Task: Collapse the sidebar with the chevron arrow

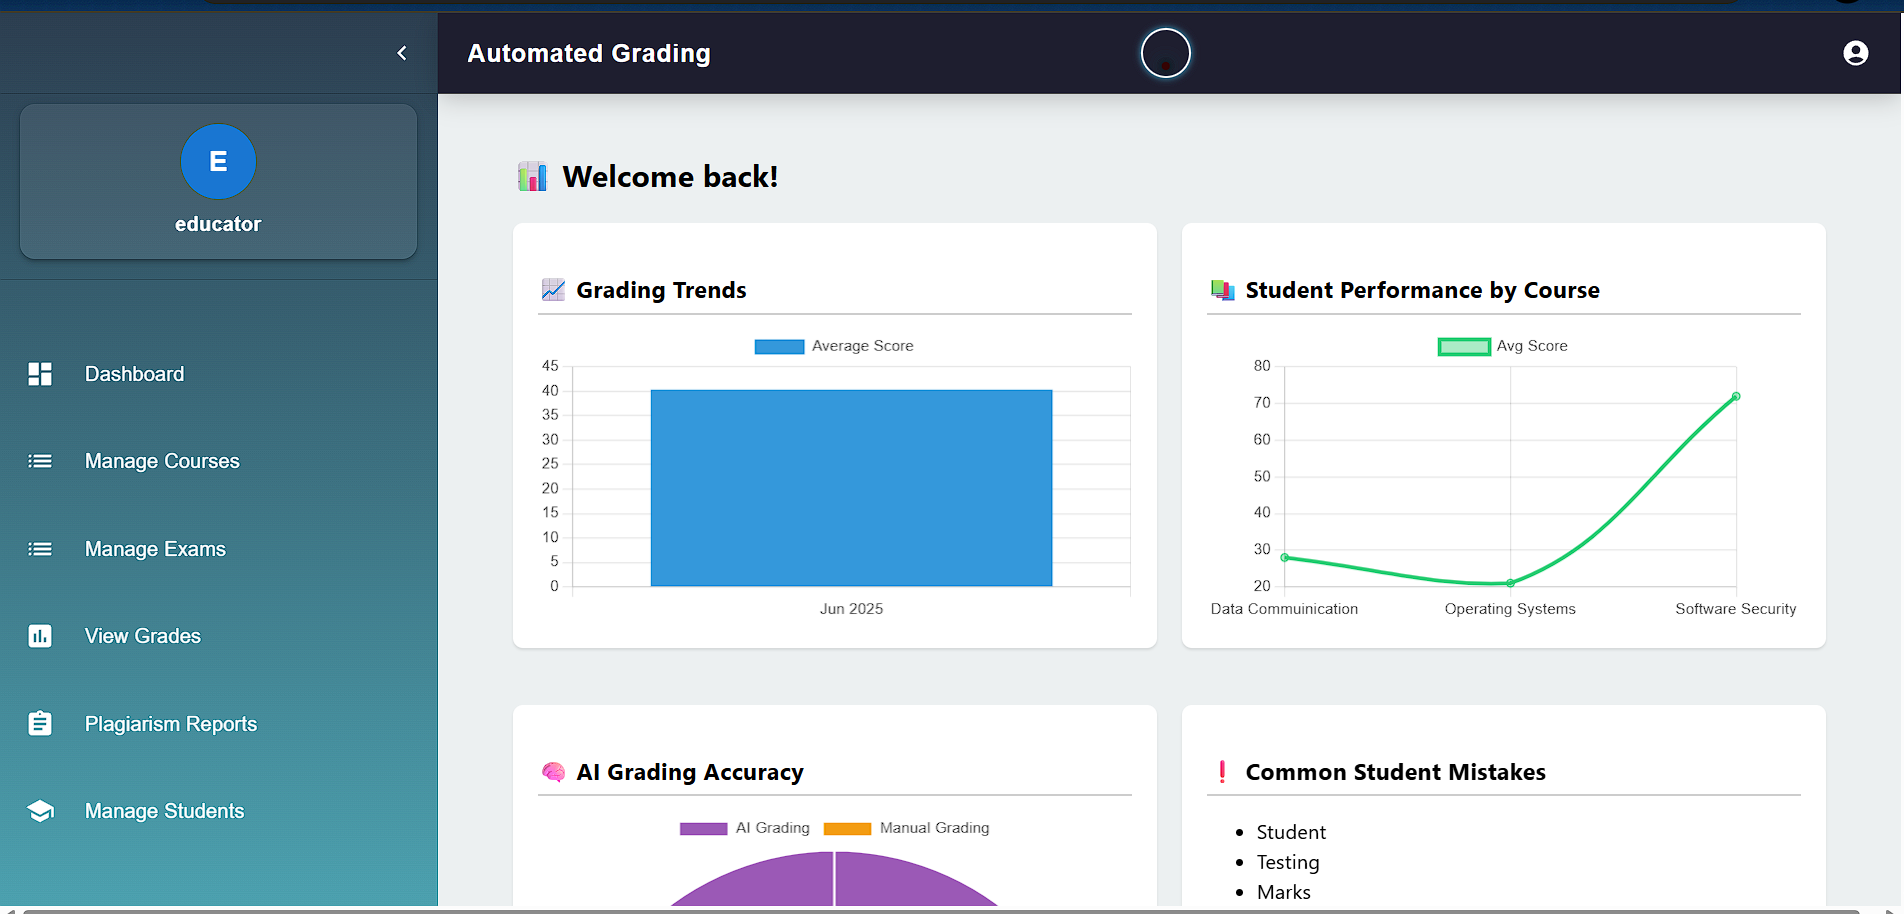Action: pyautogui.click(x=402, y=53)
